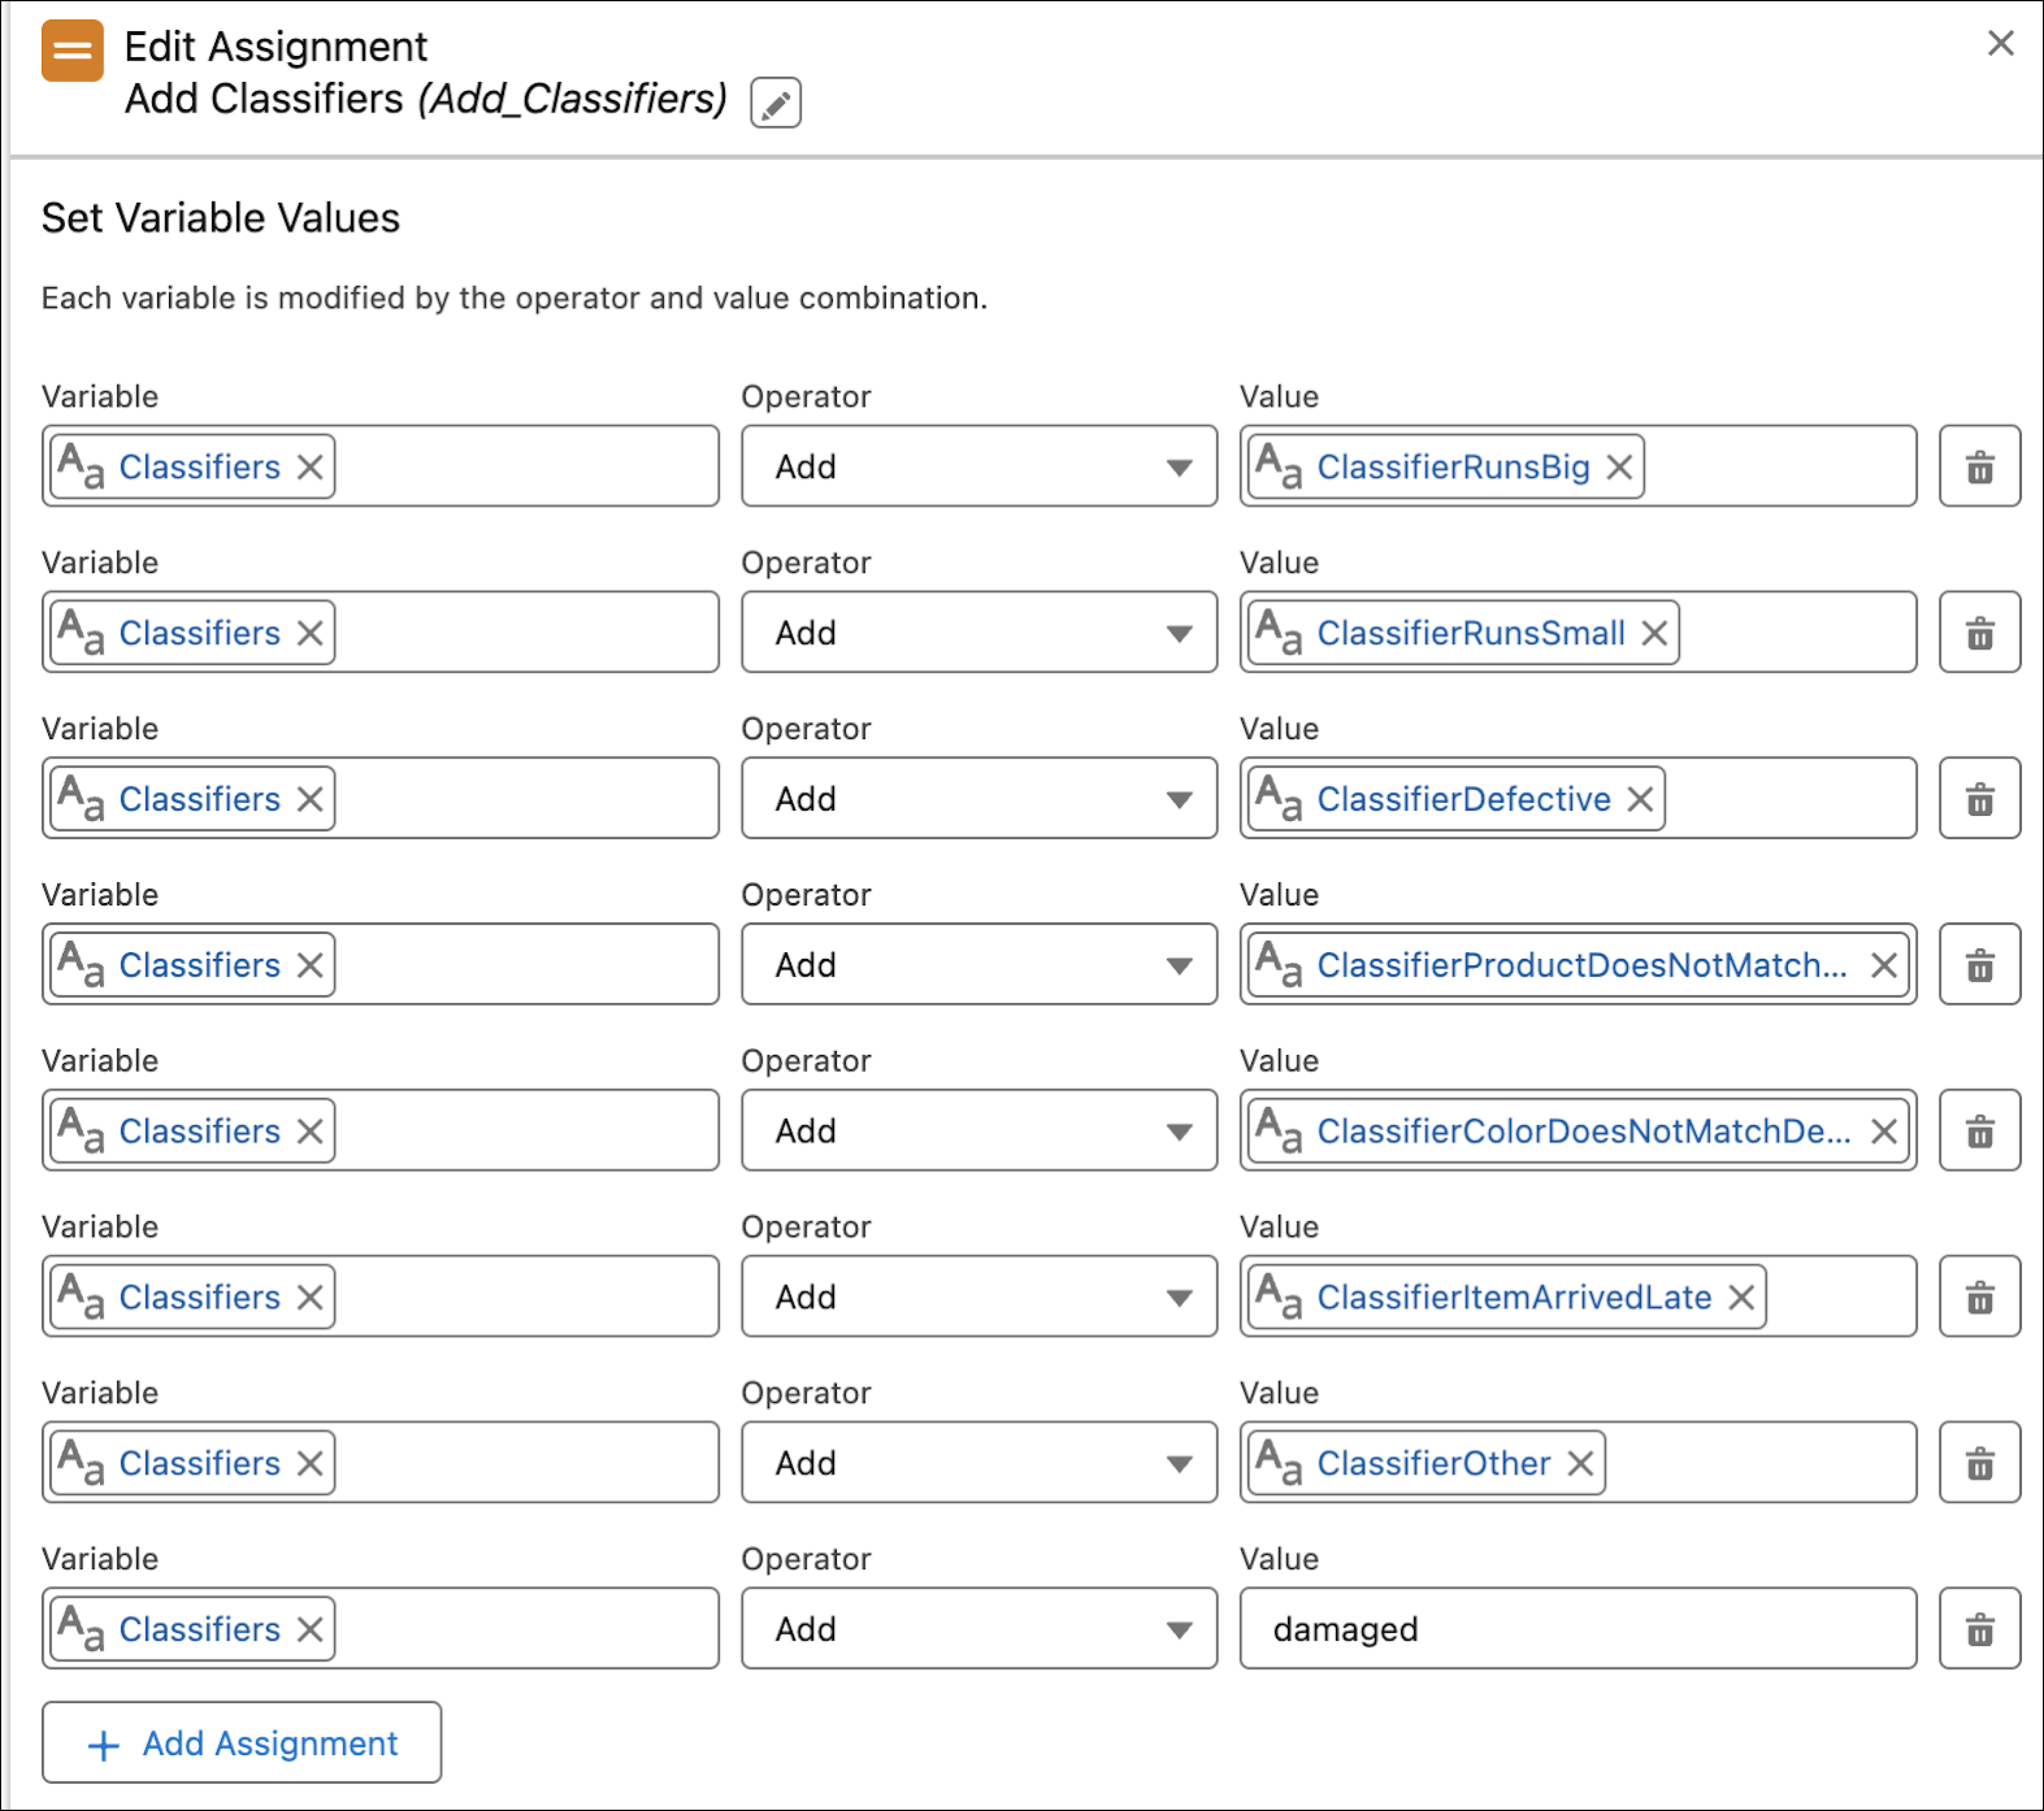This screenshot has width=2044, height=1811.
Task: Select the ClassifierItemArrivedLate value pill text
Action: click(1513, 1297)
